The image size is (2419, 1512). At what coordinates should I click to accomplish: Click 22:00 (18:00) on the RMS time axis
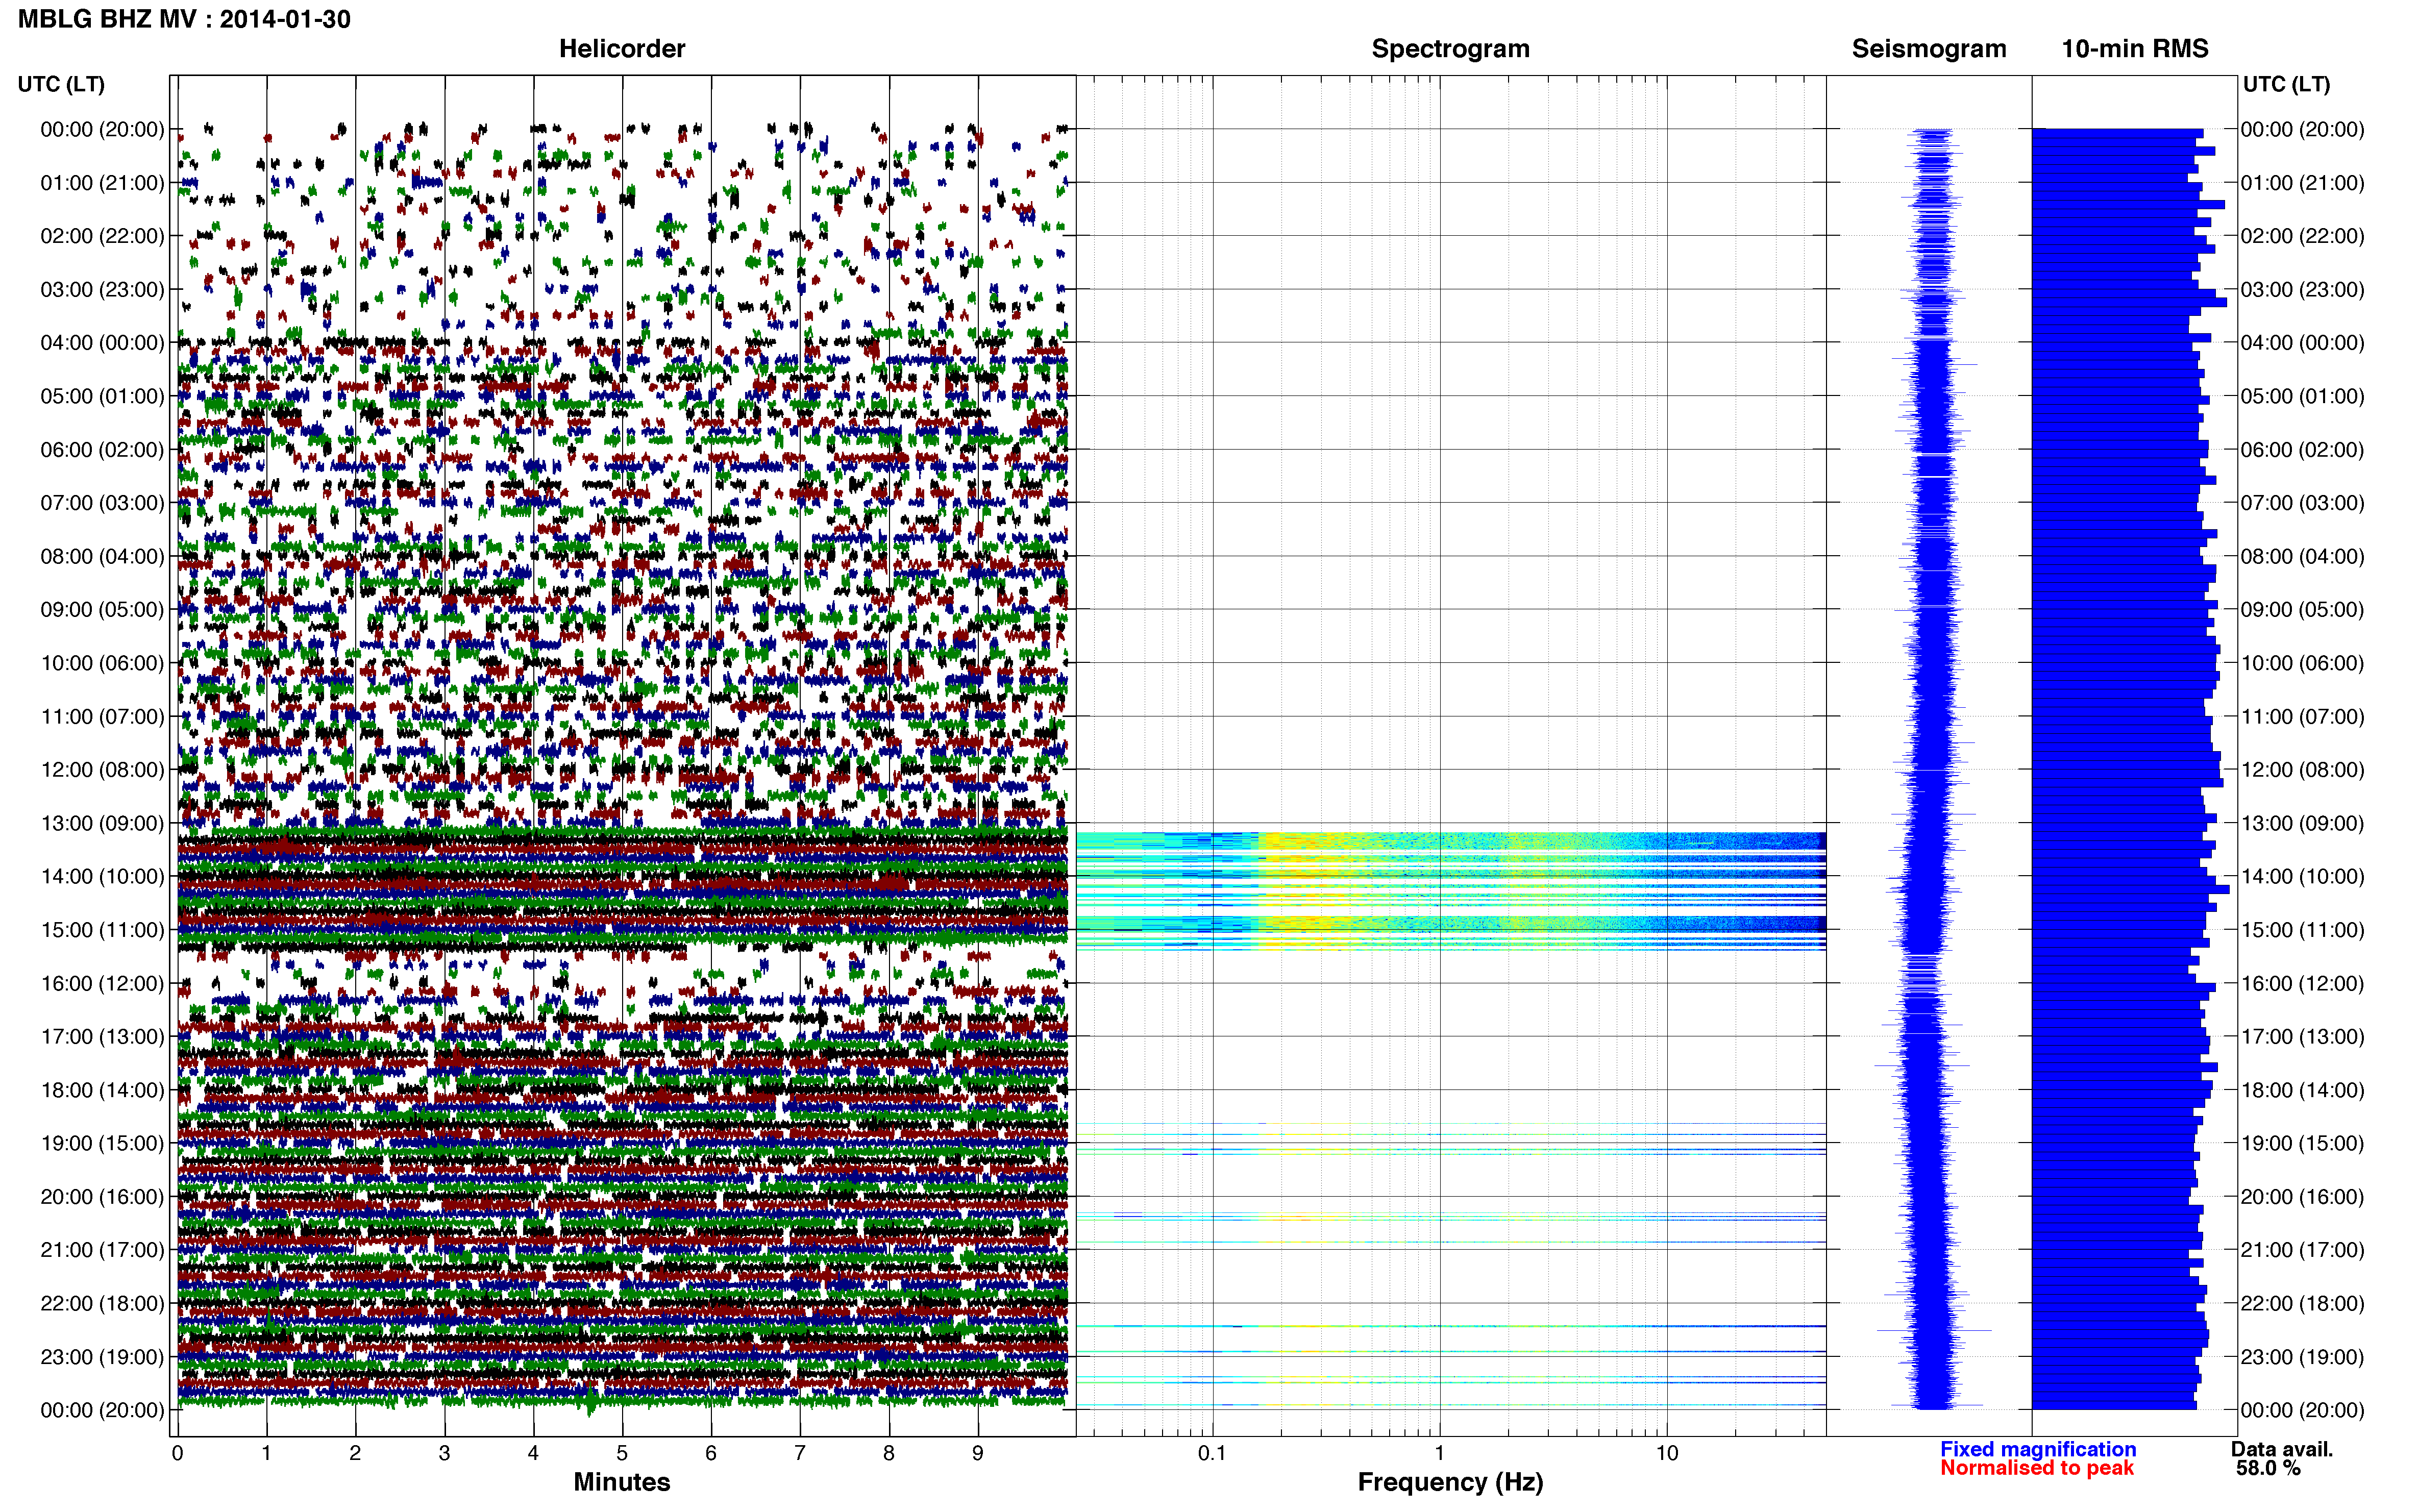point(2302,1303)
